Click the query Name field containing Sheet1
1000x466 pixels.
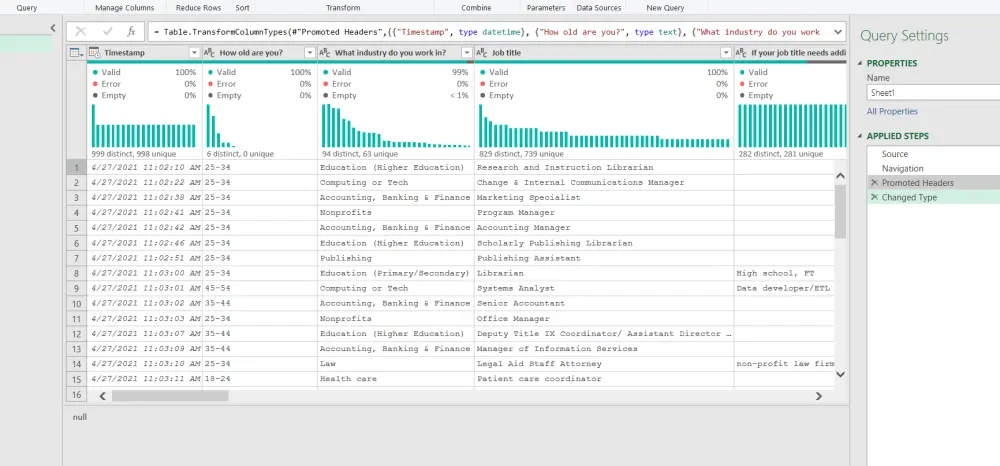pyautogui.click(x=933, y=92)
